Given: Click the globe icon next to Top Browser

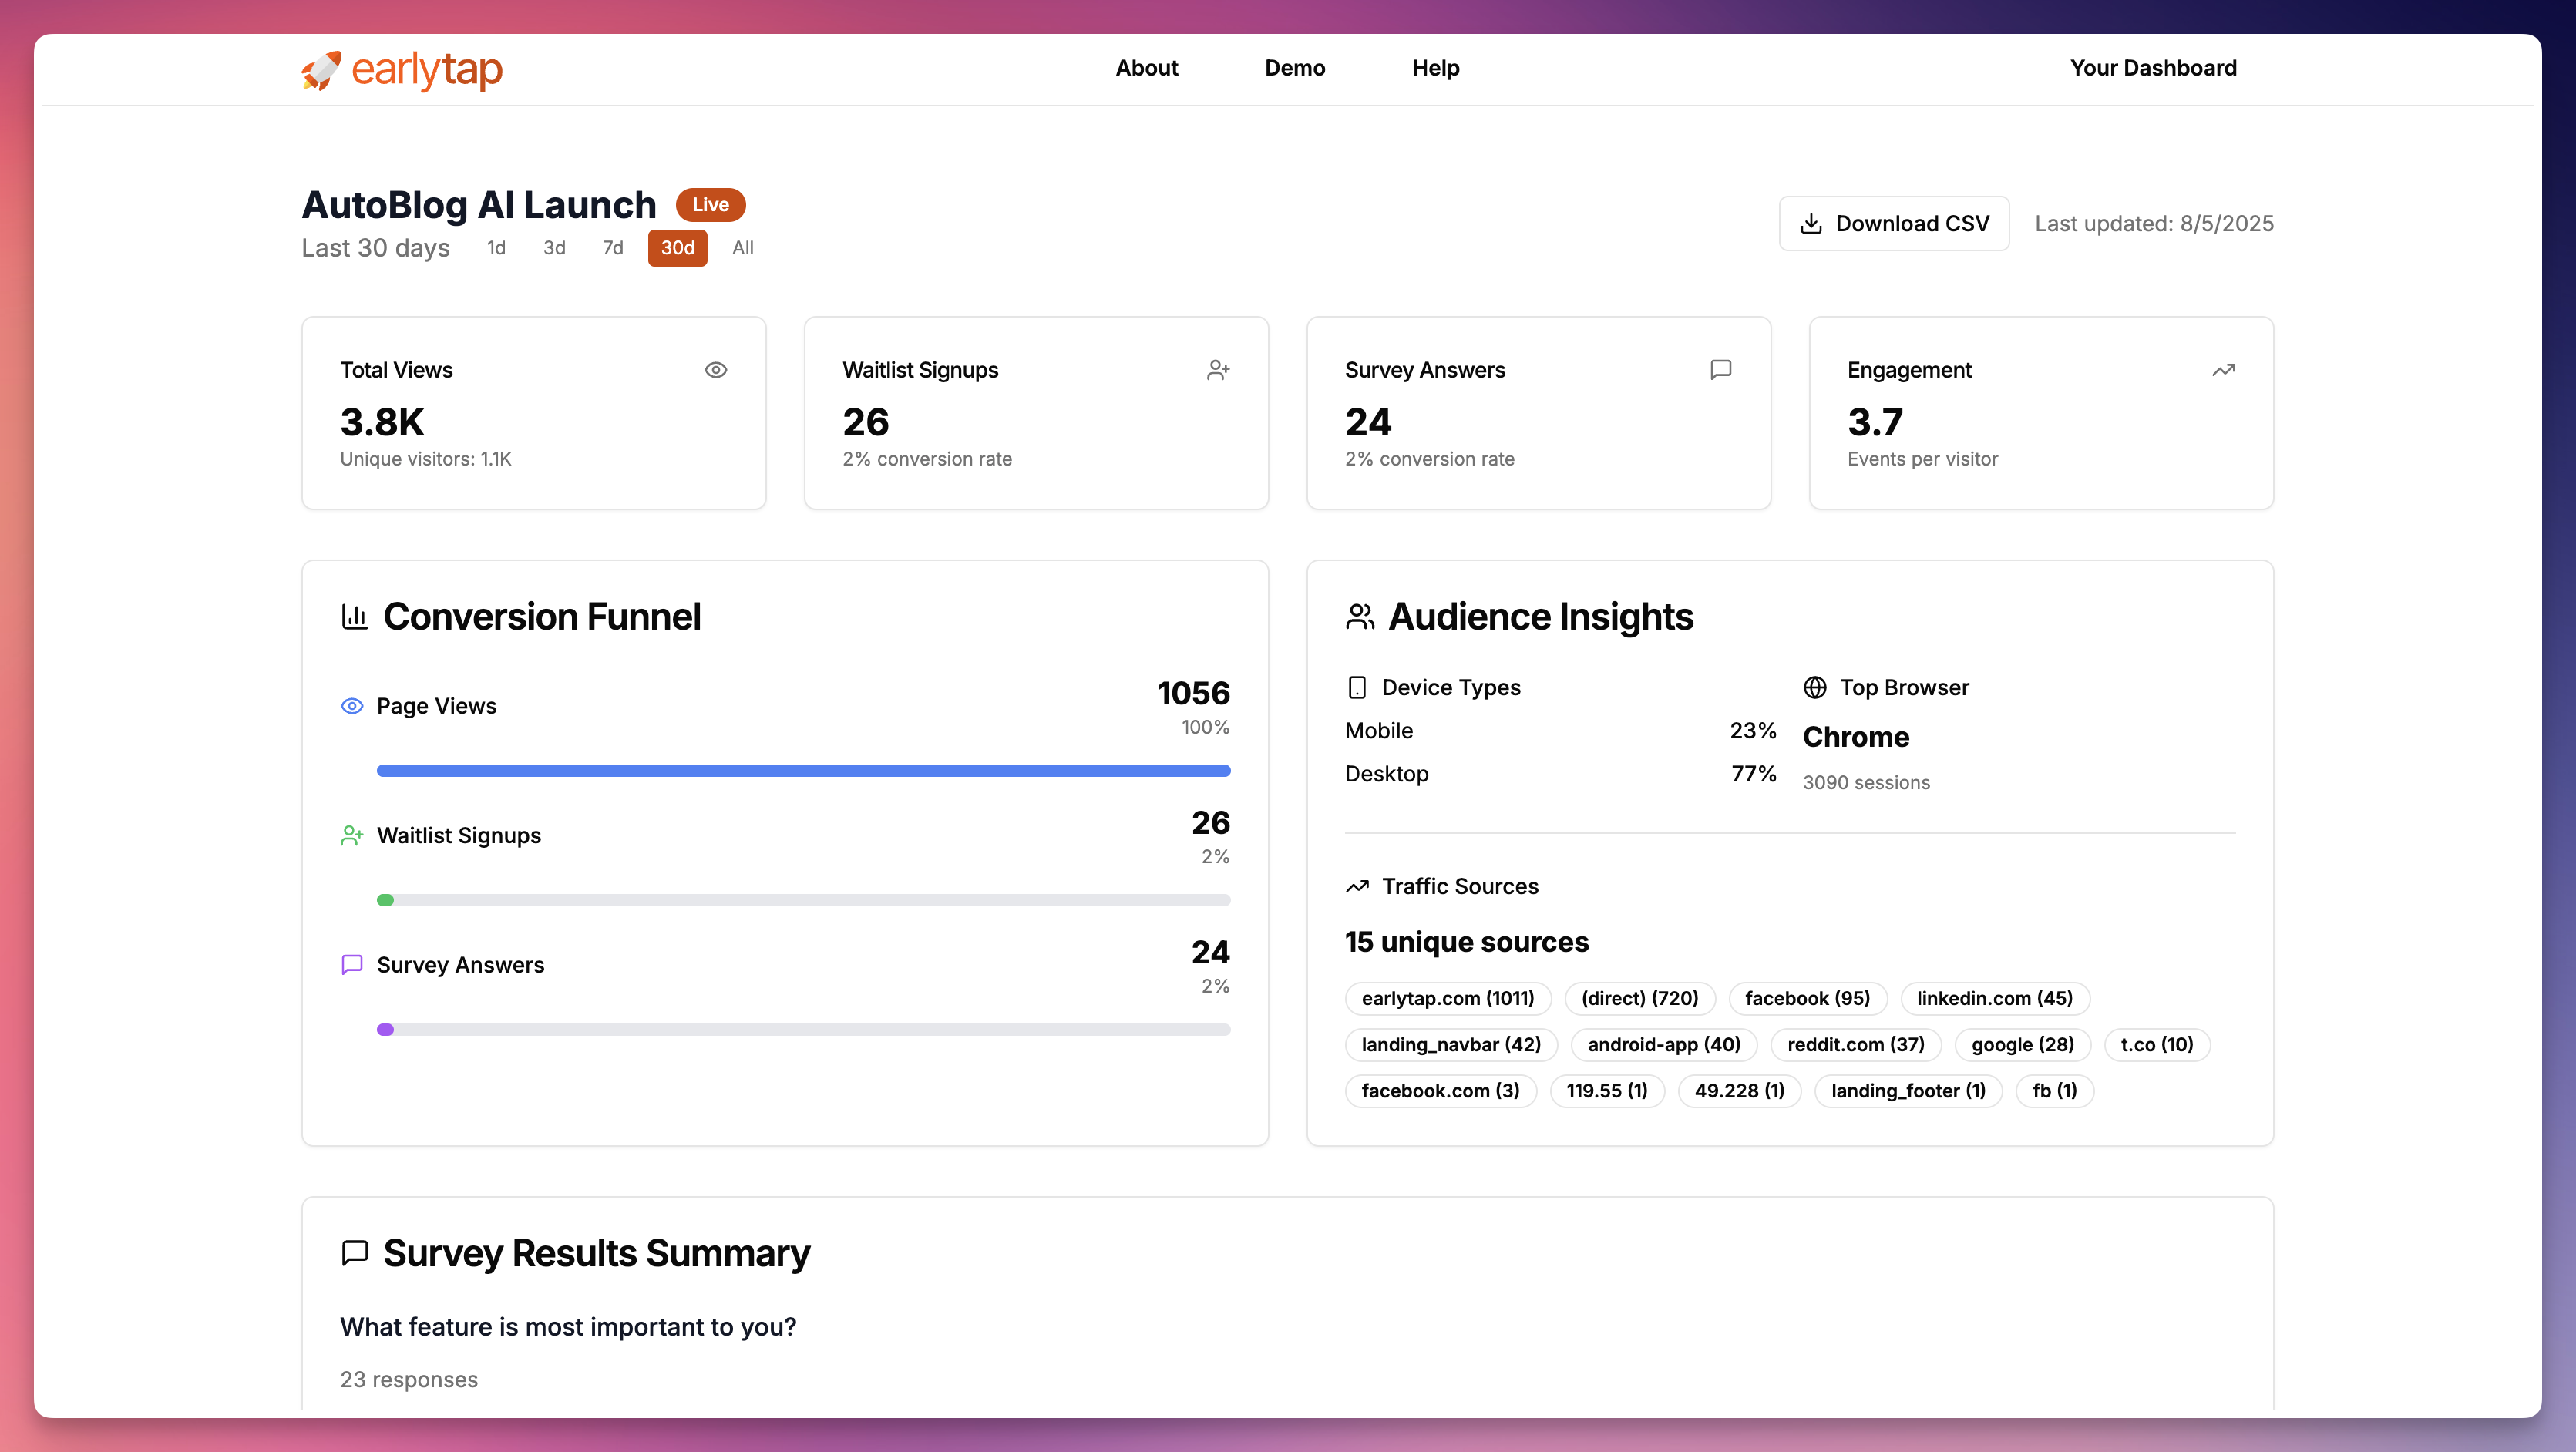Looking at the screenshot, I should [x=1815, y=687].
